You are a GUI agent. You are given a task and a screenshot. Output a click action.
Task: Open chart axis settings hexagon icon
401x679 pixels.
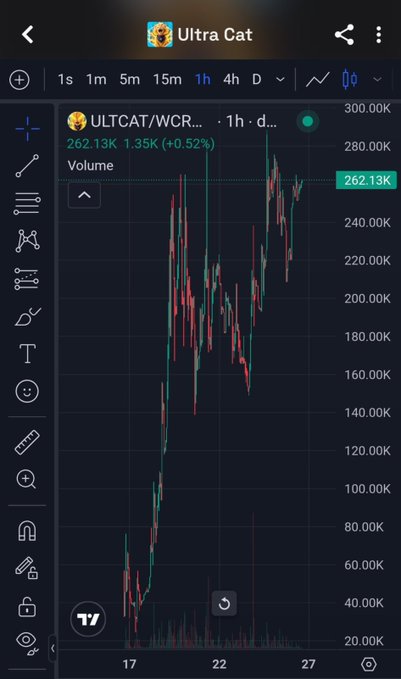coord(369,664)
